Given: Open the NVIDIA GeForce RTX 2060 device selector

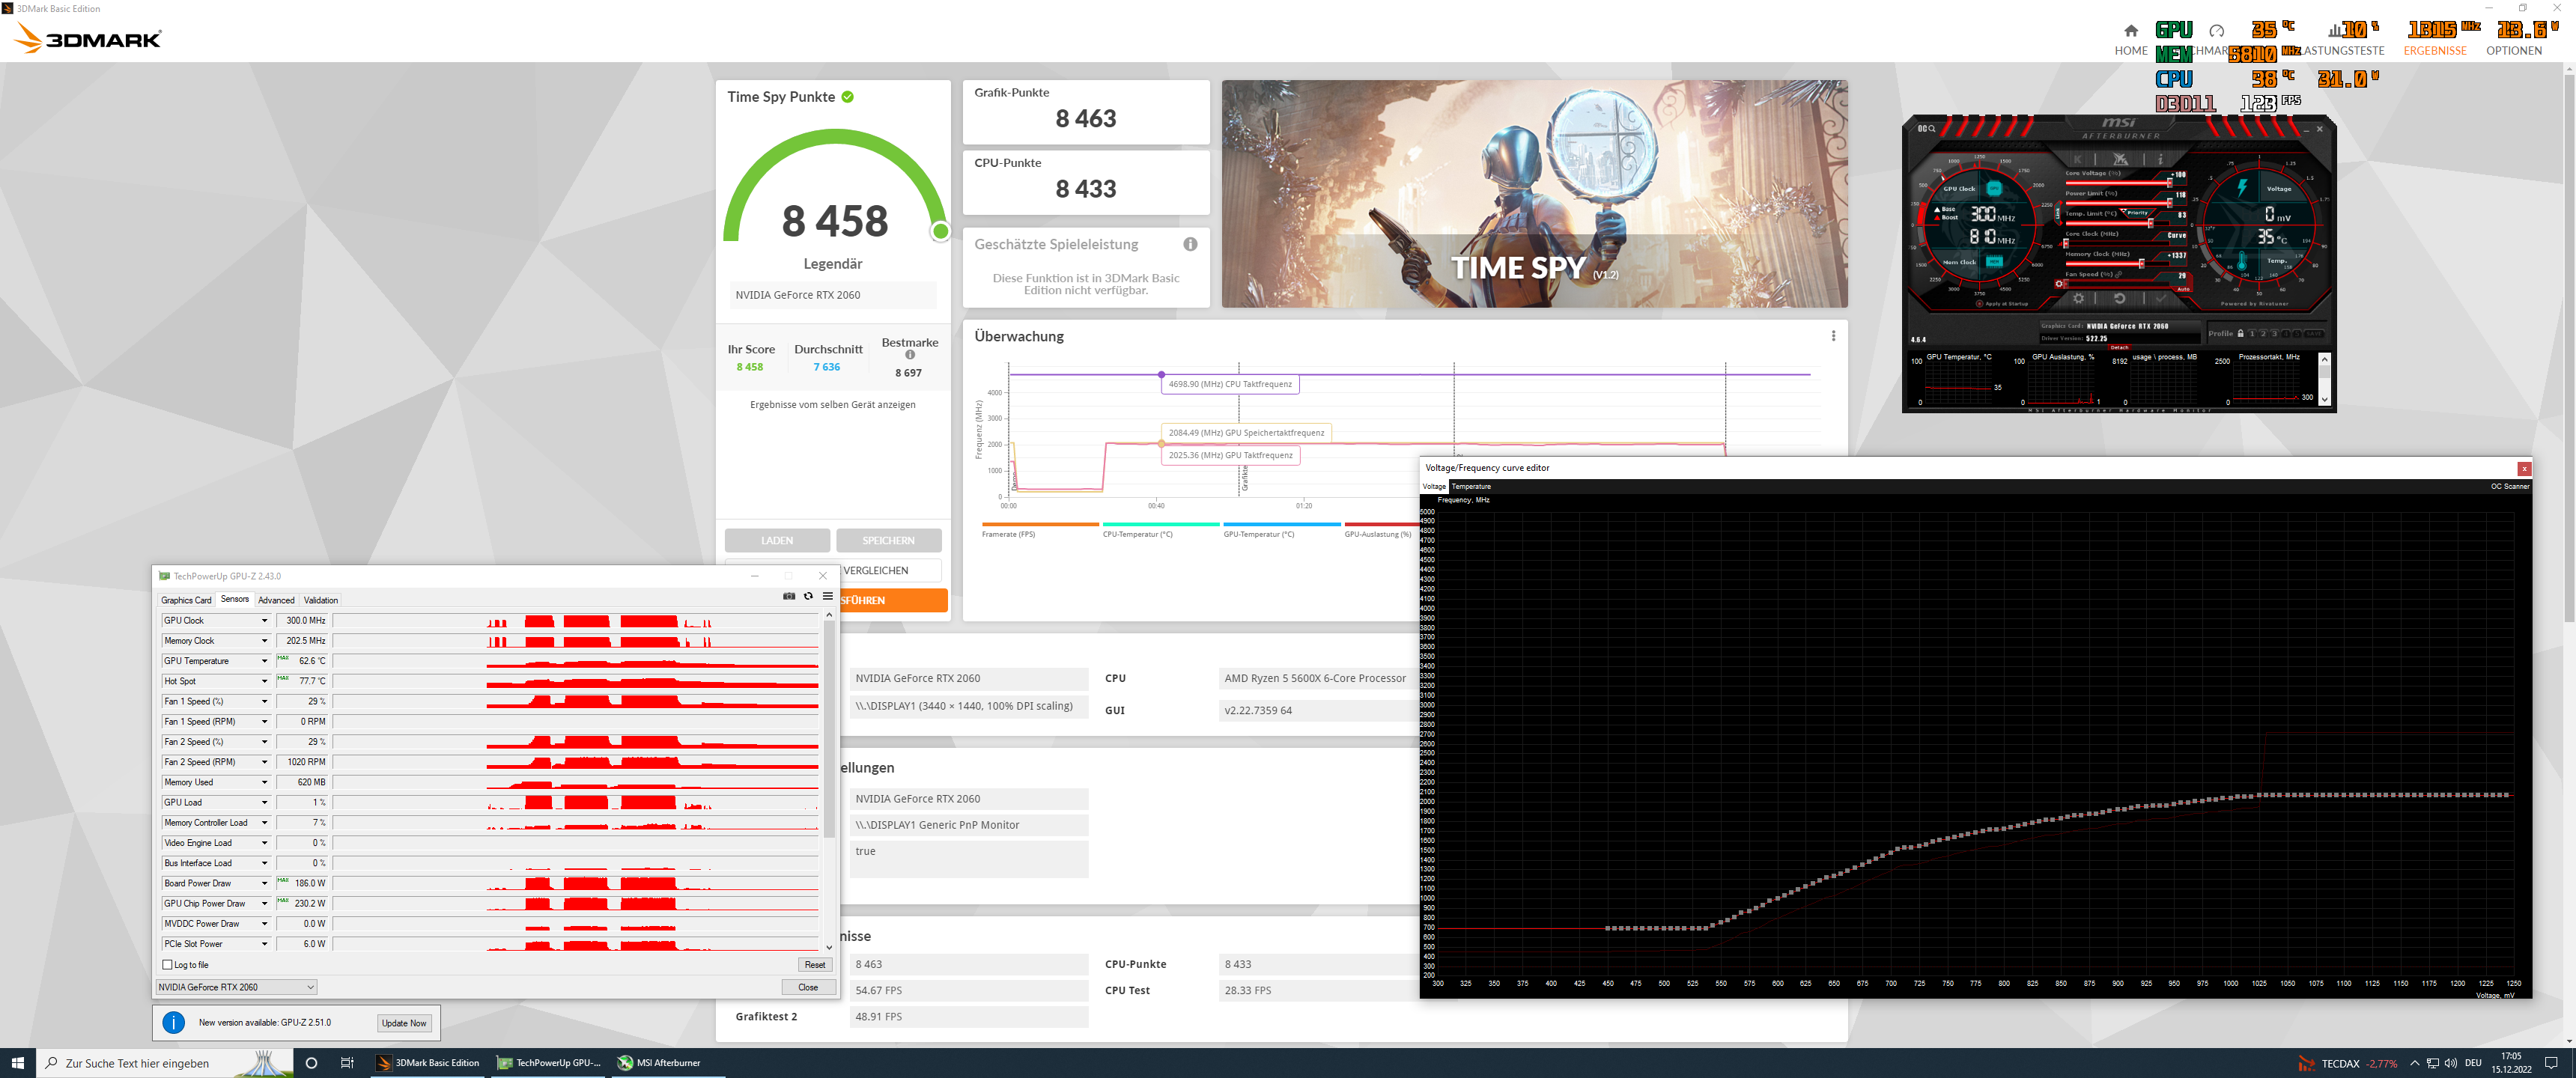Looking at the screenshot, I should [236, 987].
